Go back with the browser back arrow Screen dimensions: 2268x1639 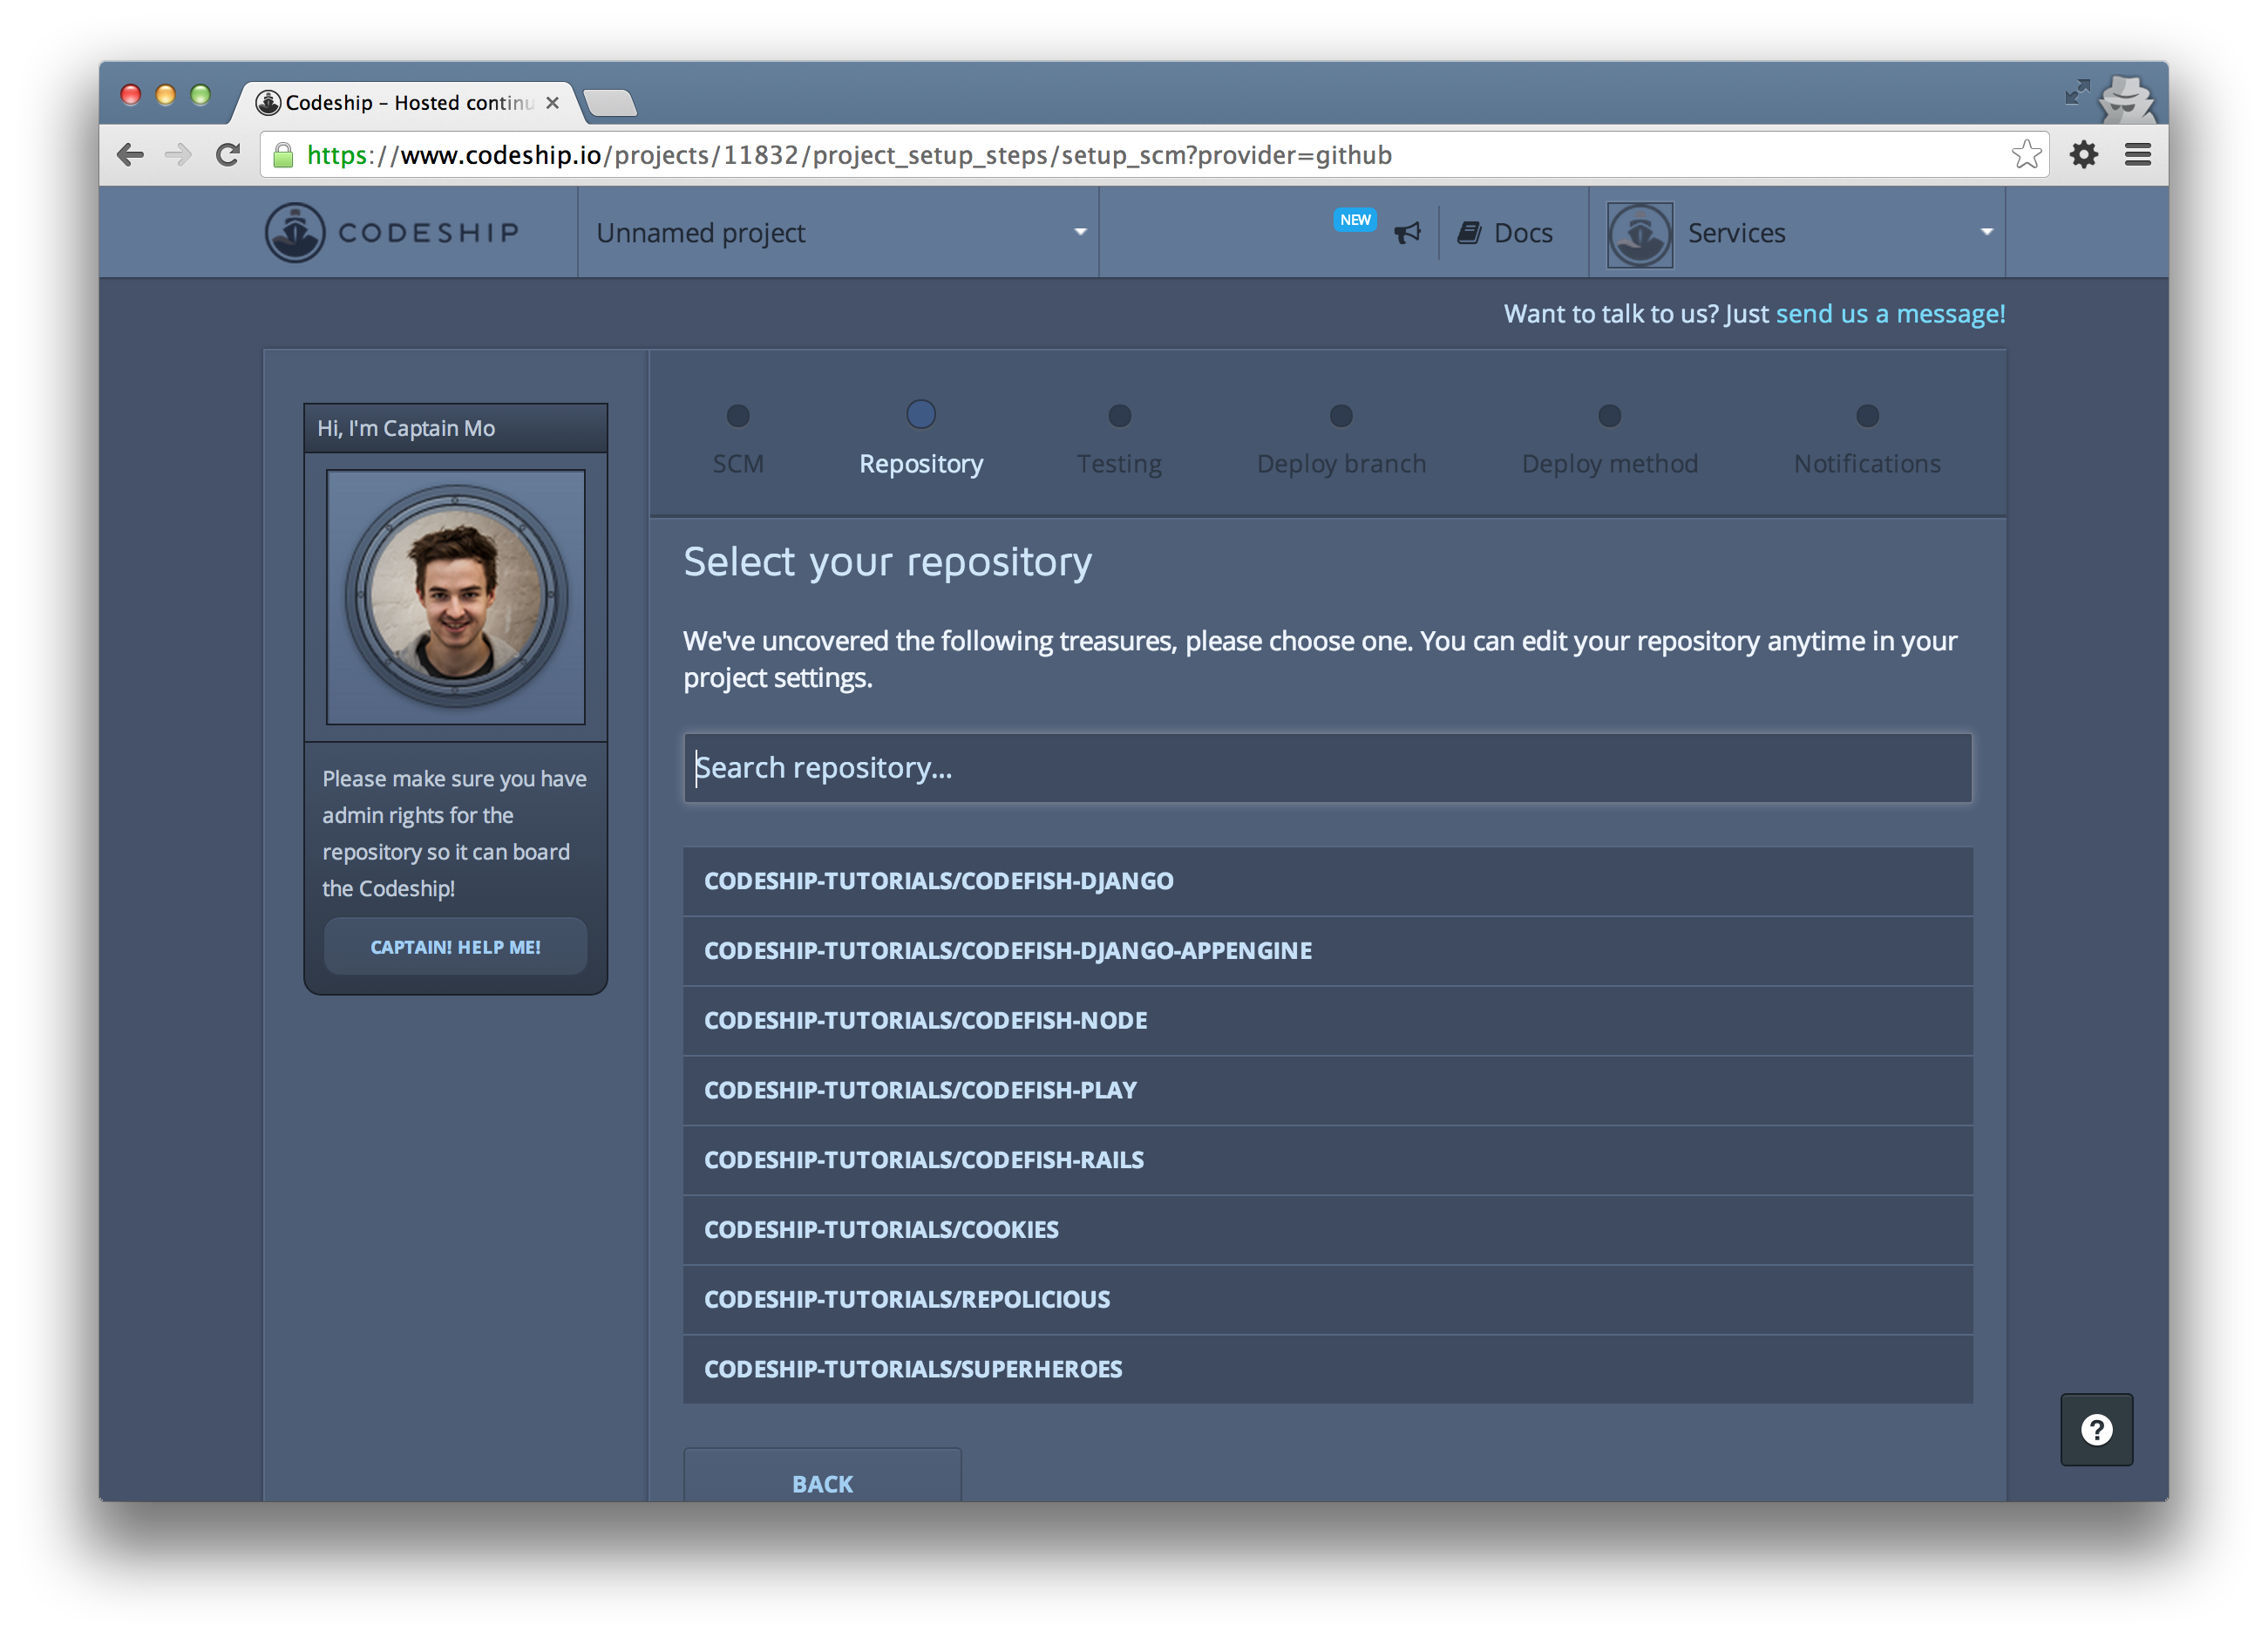pos(131,155)
